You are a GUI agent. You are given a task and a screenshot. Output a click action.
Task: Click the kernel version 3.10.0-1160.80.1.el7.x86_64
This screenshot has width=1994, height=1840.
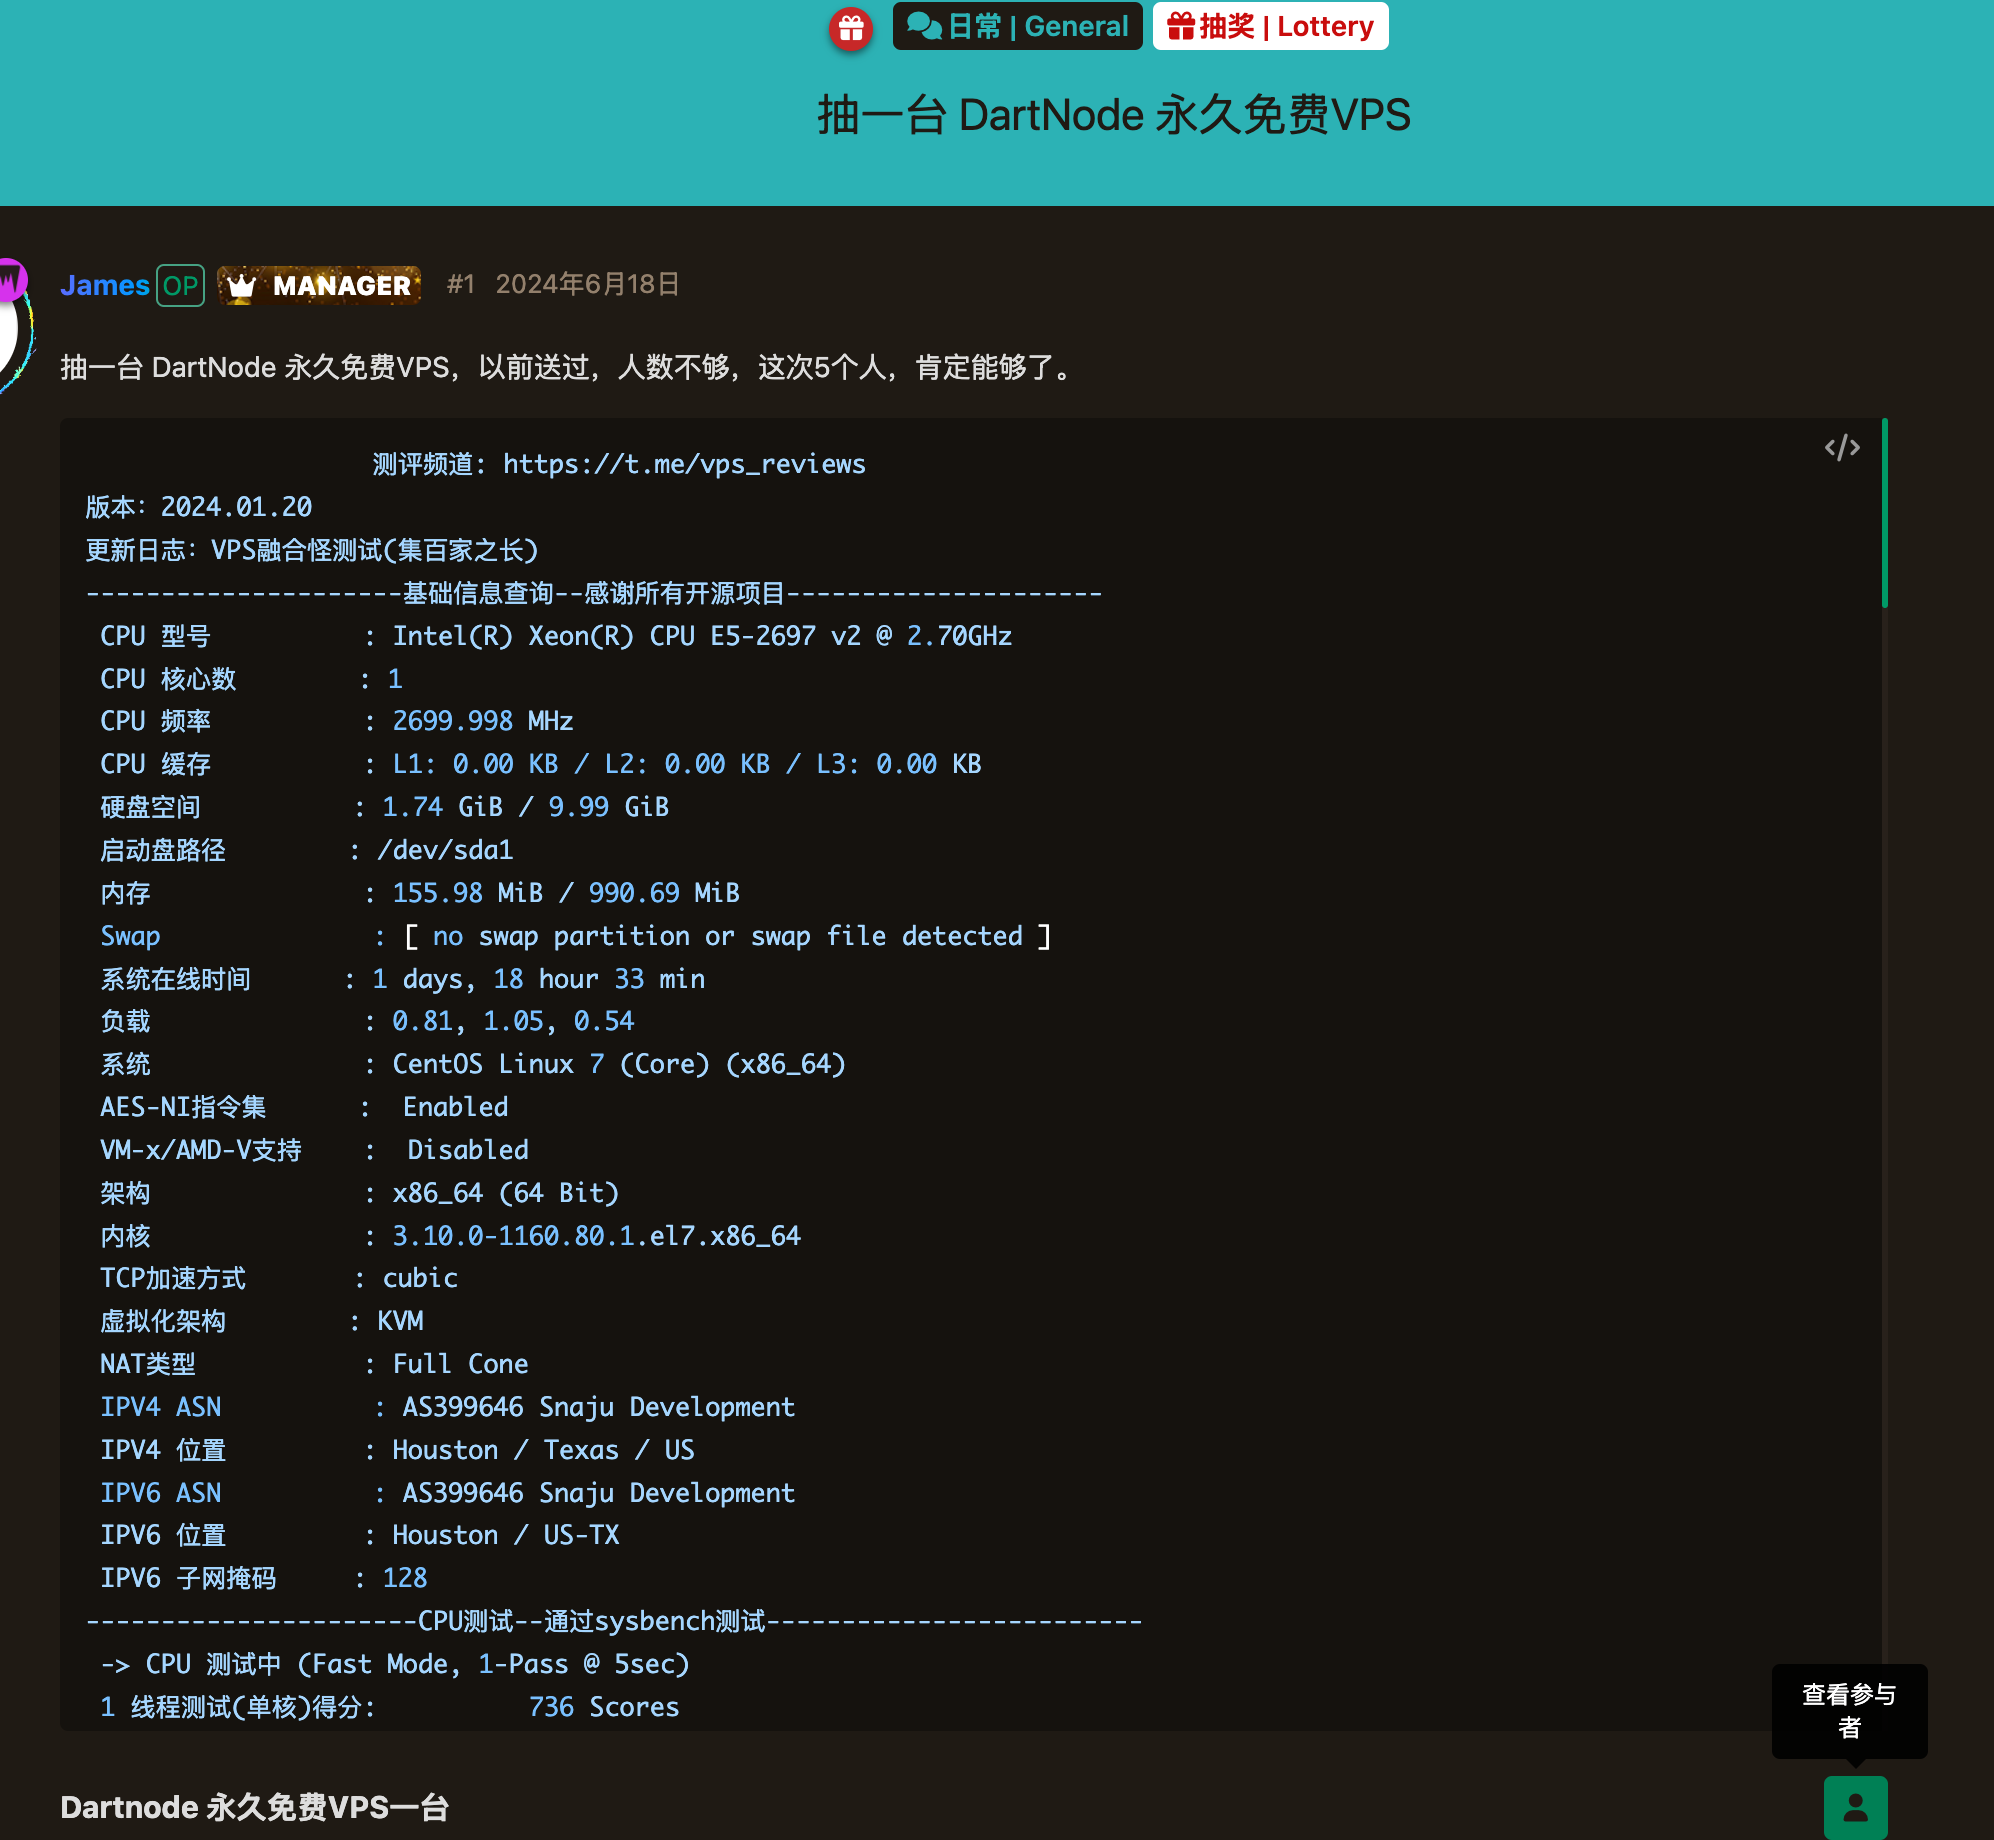(597, 1236)
